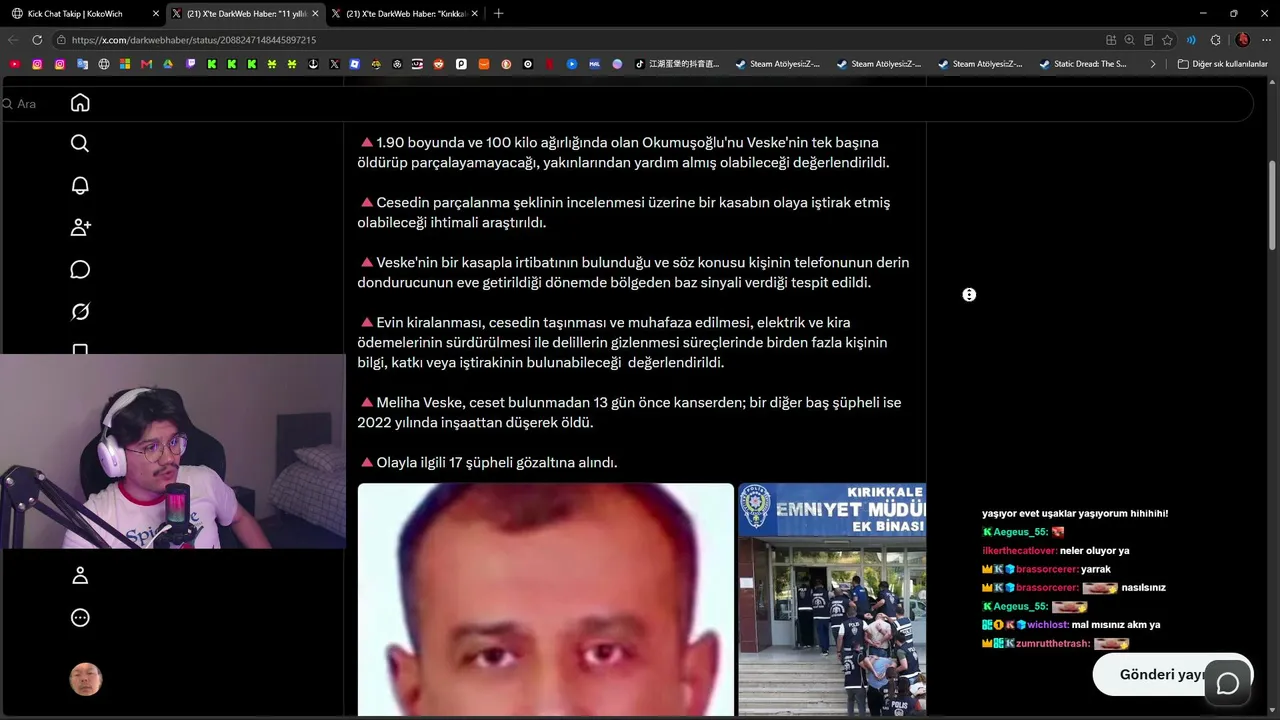This screenshot has height=720, width=1280.
Task: Switch to the DarkWeb Haber "11 yıllık" tab
Action: click(244, 13)
